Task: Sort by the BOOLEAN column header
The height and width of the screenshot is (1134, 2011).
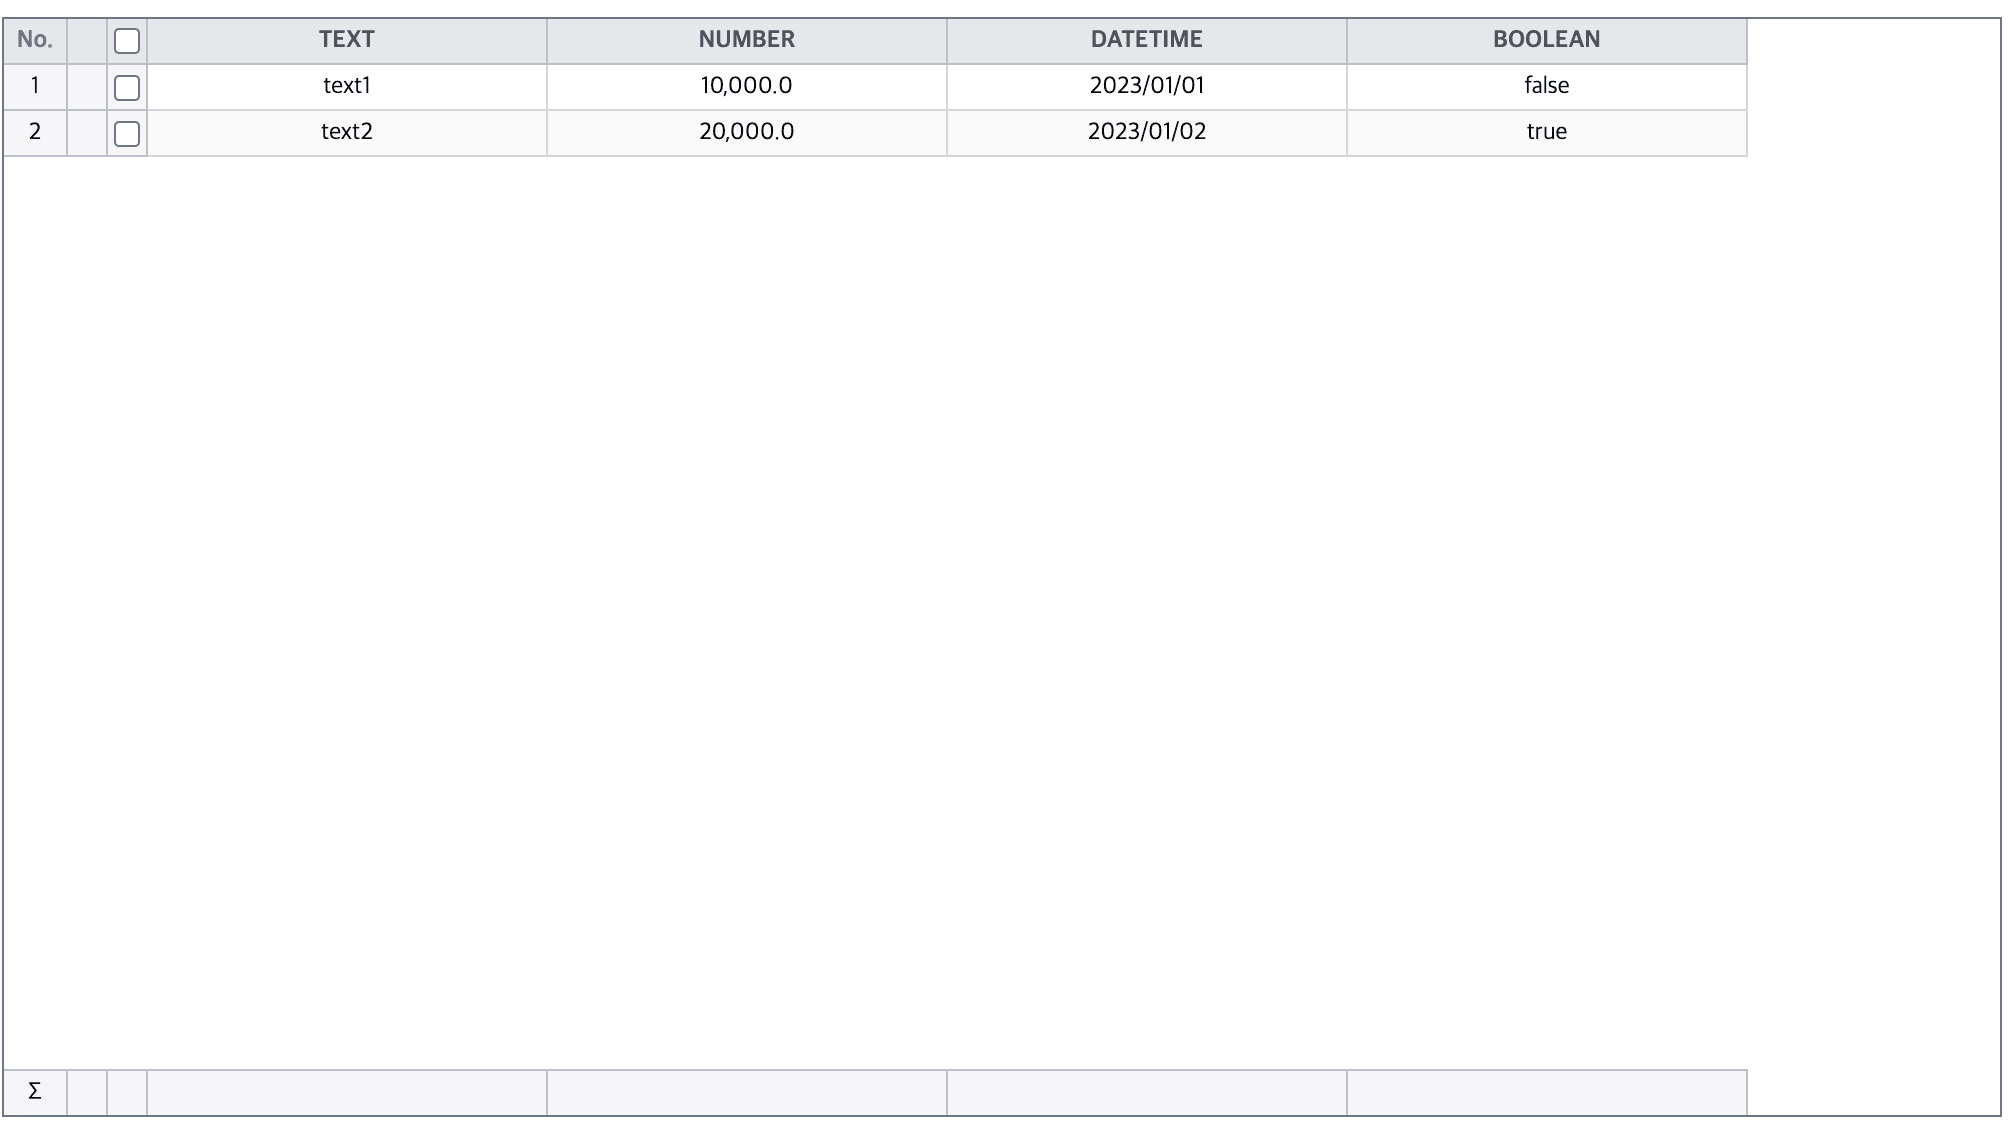Action: pos(1547,41)
